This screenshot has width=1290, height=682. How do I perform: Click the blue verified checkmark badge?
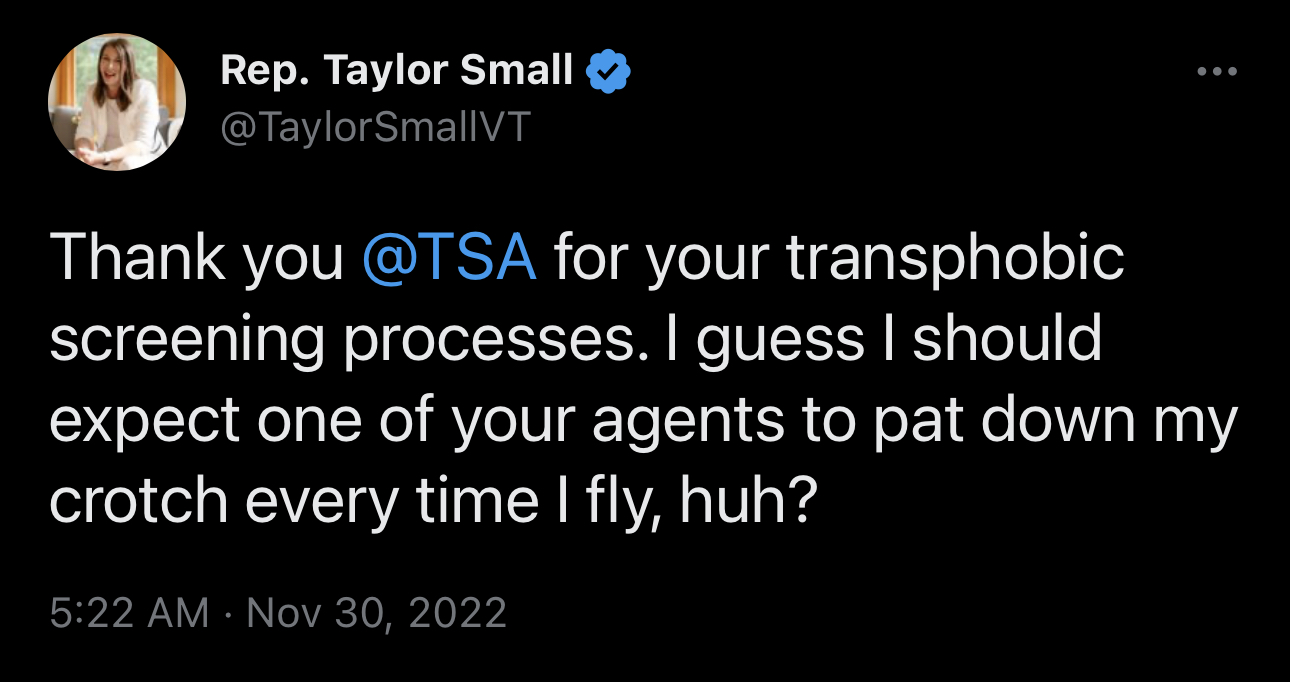click(x=607, y=72)
